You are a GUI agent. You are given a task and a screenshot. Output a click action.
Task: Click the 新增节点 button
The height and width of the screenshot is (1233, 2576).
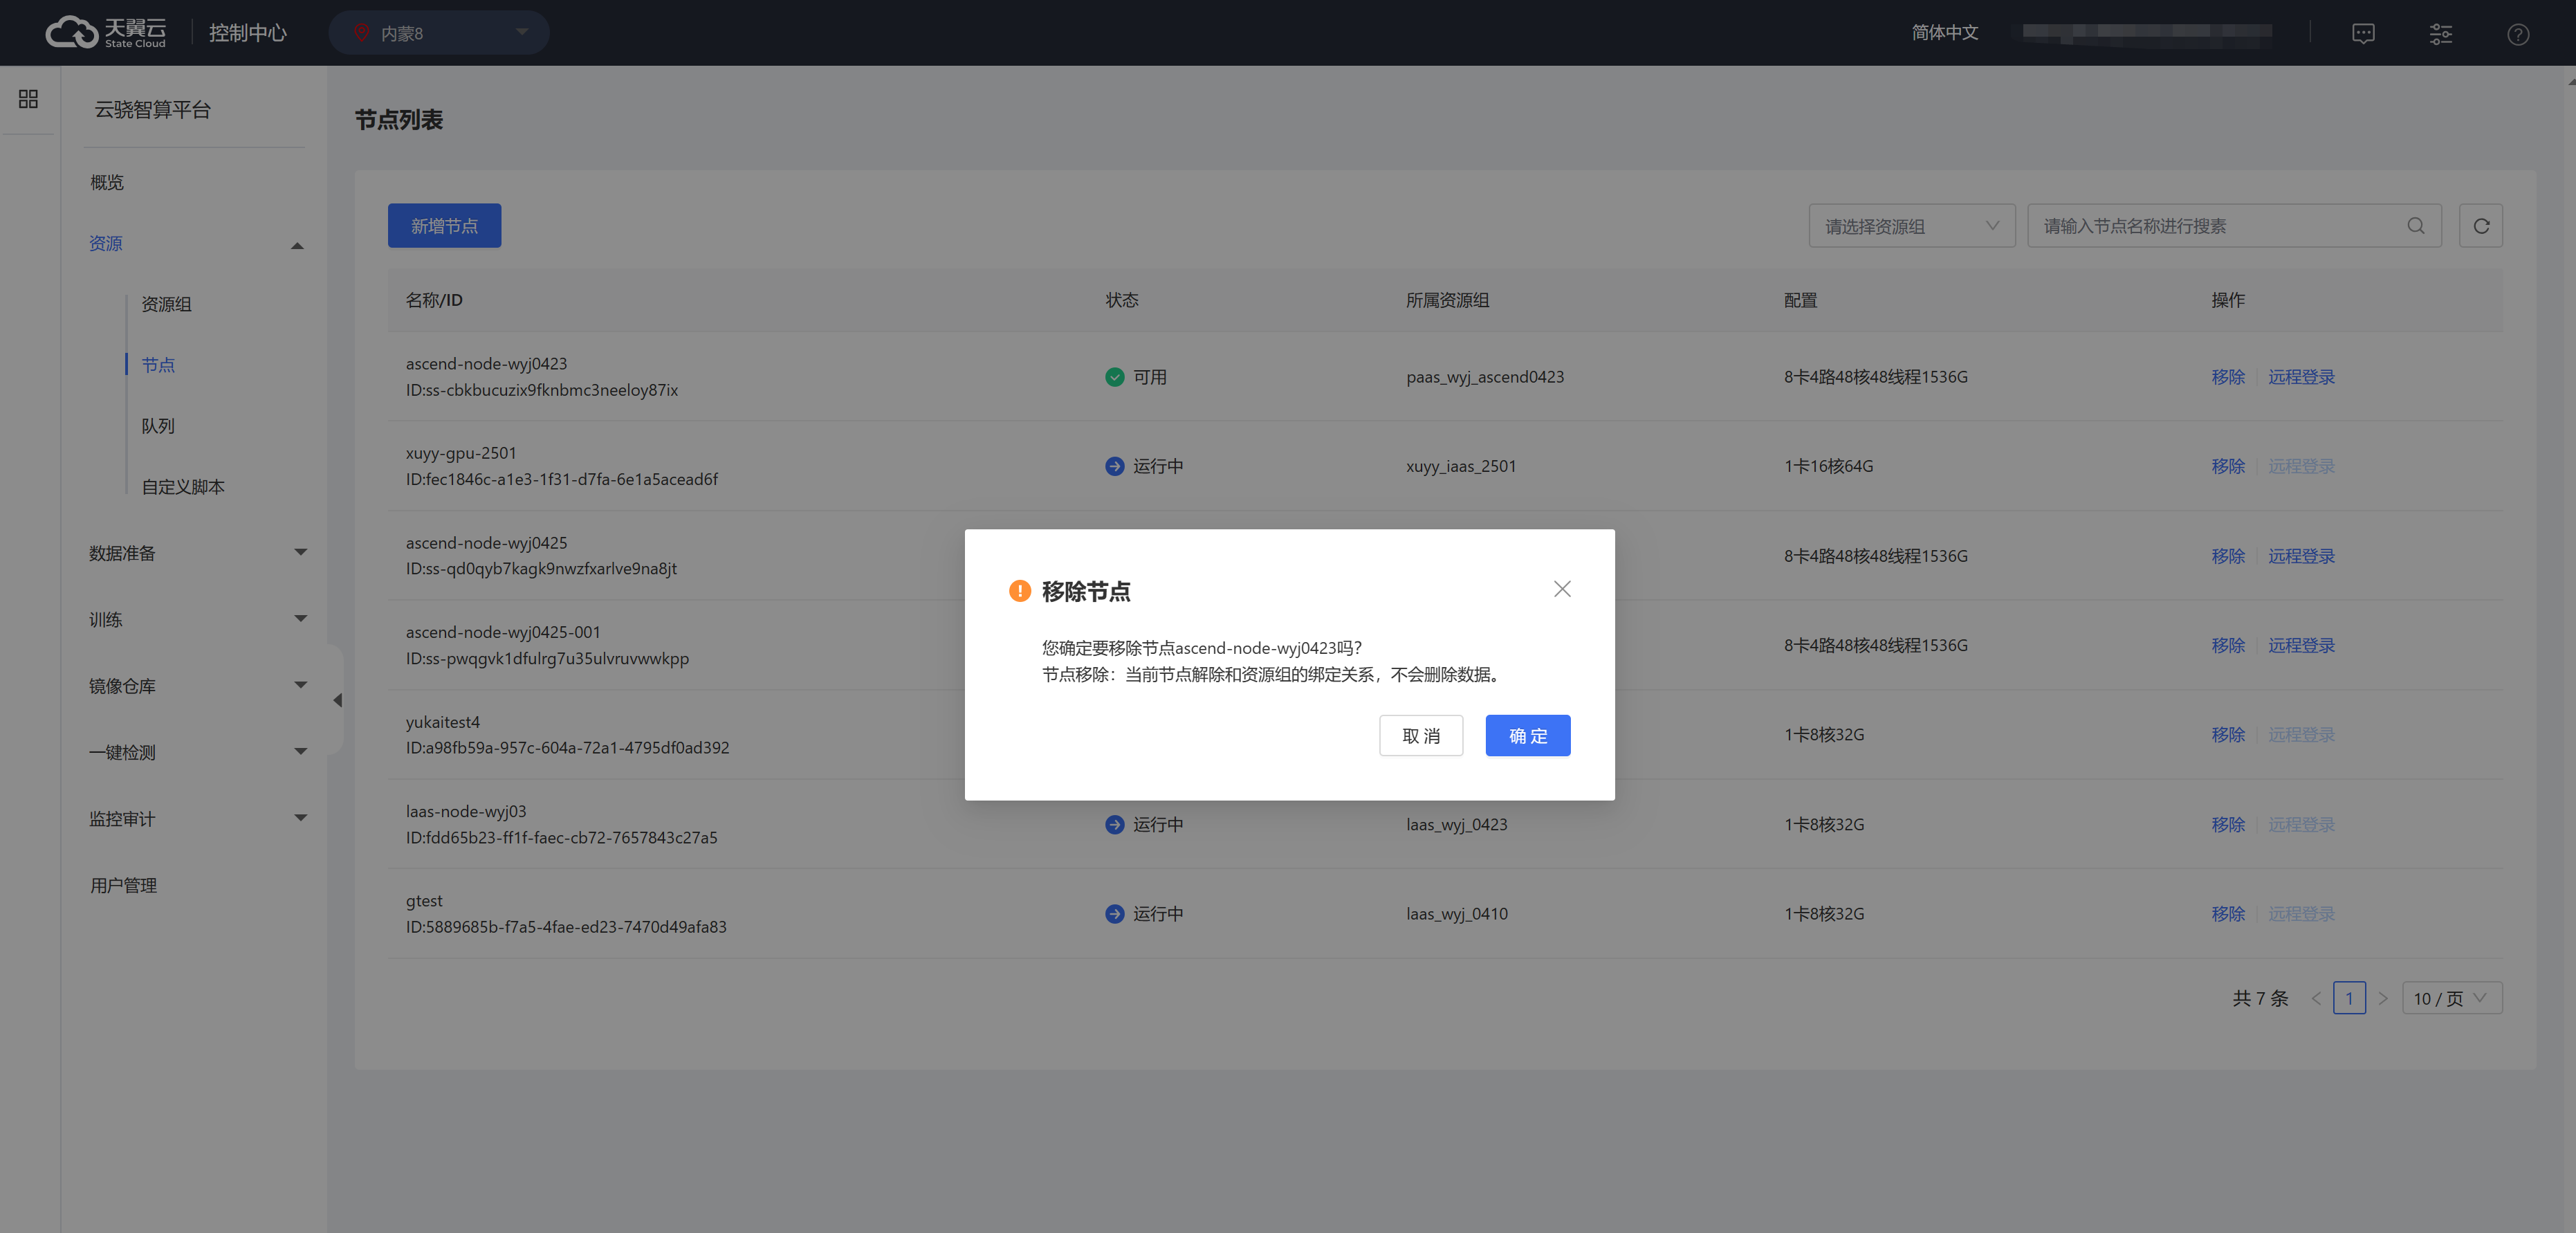coord(444,226)
